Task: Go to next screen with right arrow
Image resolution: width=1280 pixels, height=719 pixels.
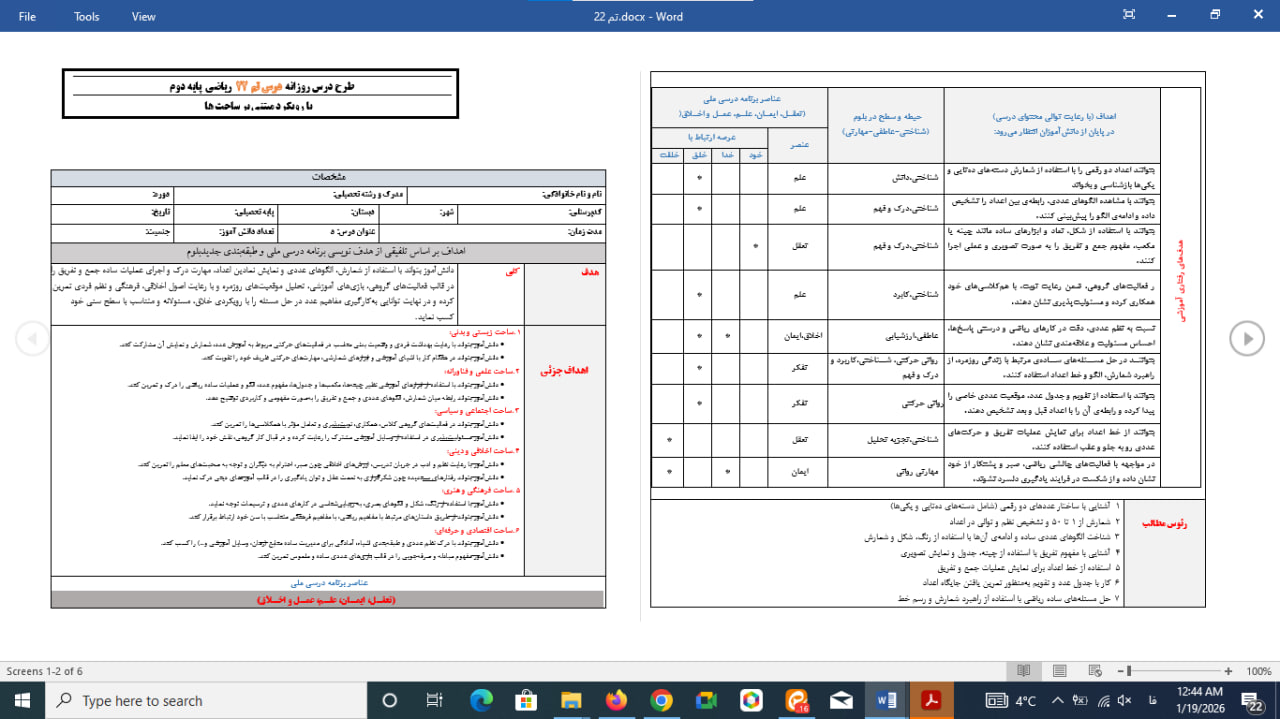Action: [1247, 338]
